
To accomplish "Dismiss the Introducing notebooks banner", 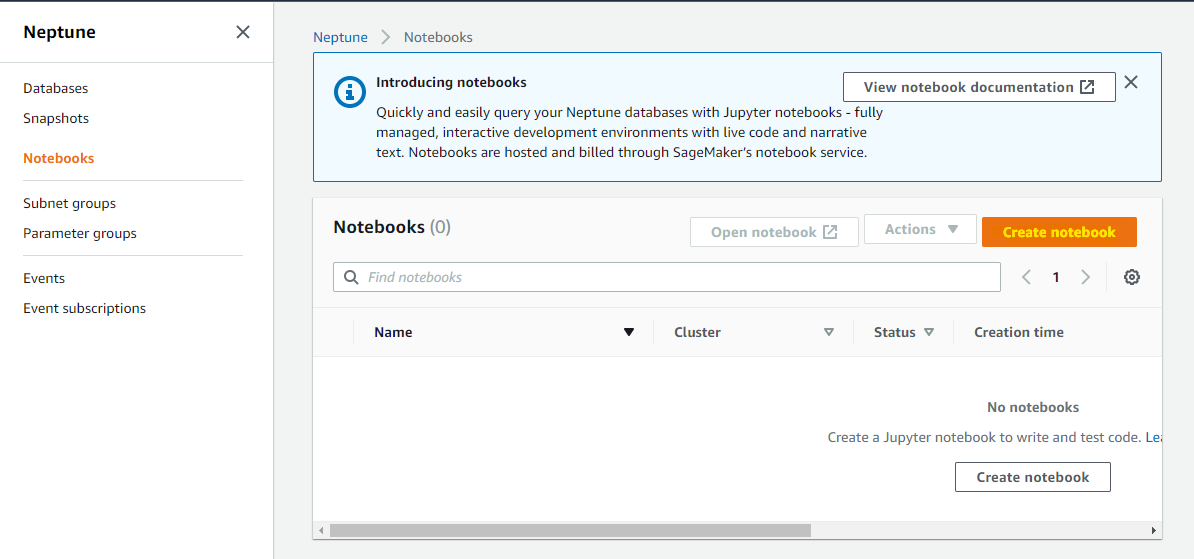I will pyautogui.click(x=1131, y=82).
